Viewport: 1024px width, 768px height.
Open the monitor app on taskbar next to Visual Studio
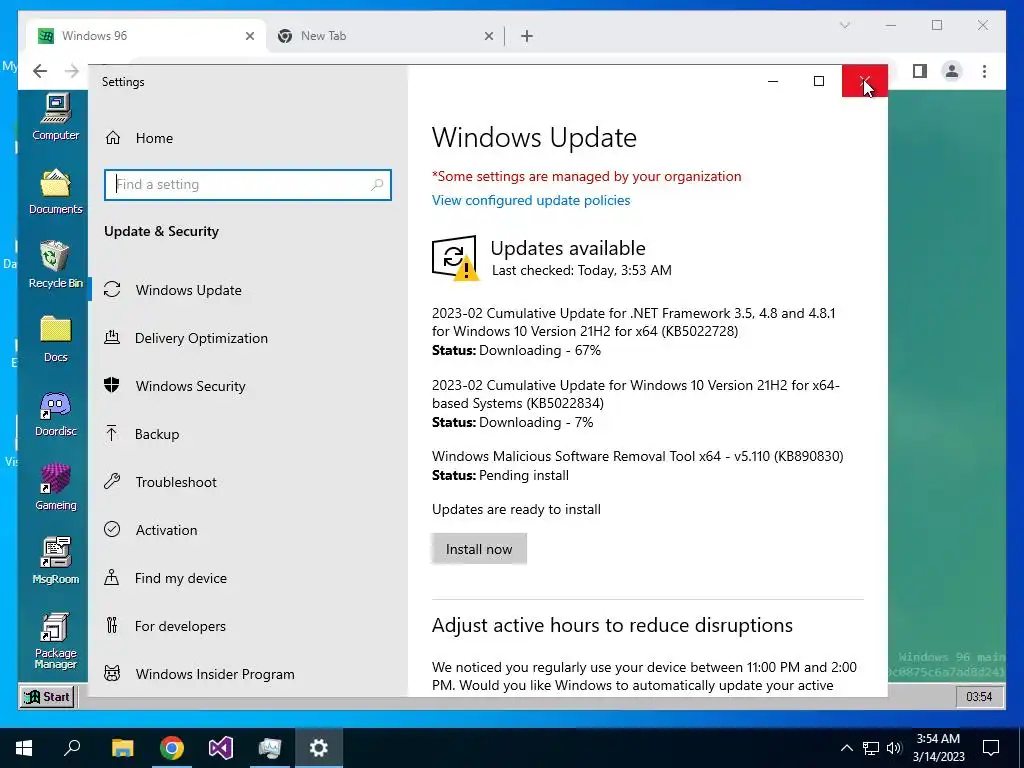(270, 748)
